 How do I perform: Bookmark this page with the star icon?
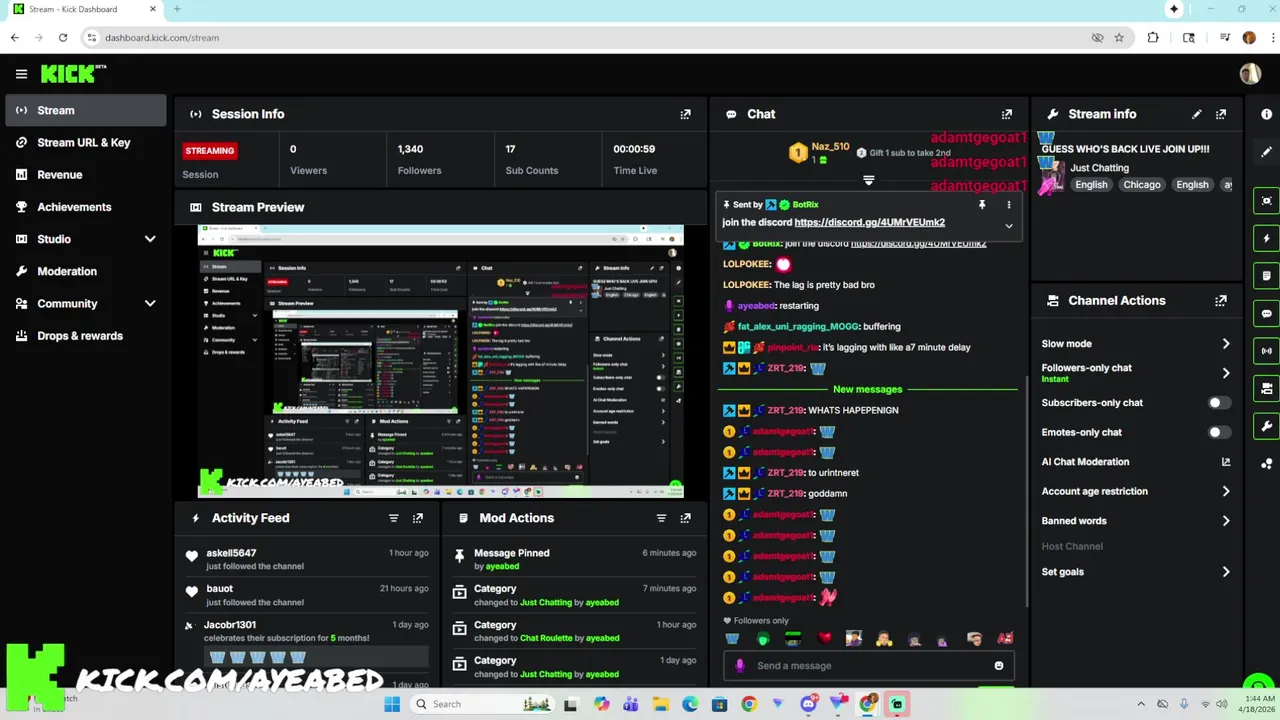point(1119,38)
